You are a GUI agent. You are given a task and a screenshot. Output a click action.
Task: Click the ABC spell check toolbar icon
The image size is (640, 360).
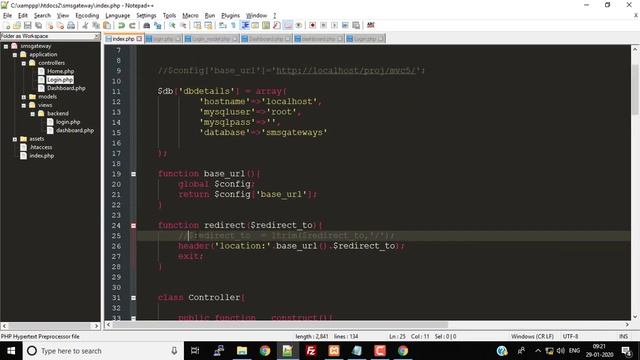[x=371, y=25]
